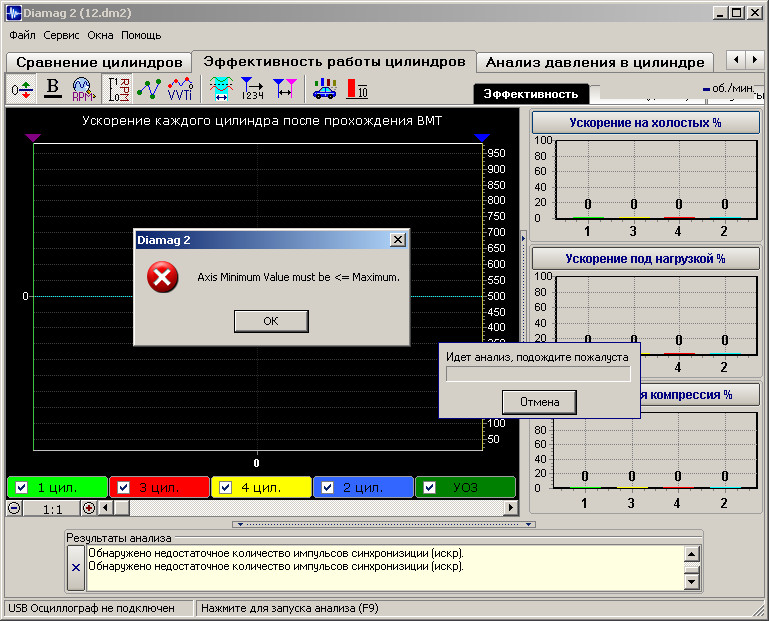Open the Файл menu
This screenshot has width=769, height=621.
(x=22, y=35)
